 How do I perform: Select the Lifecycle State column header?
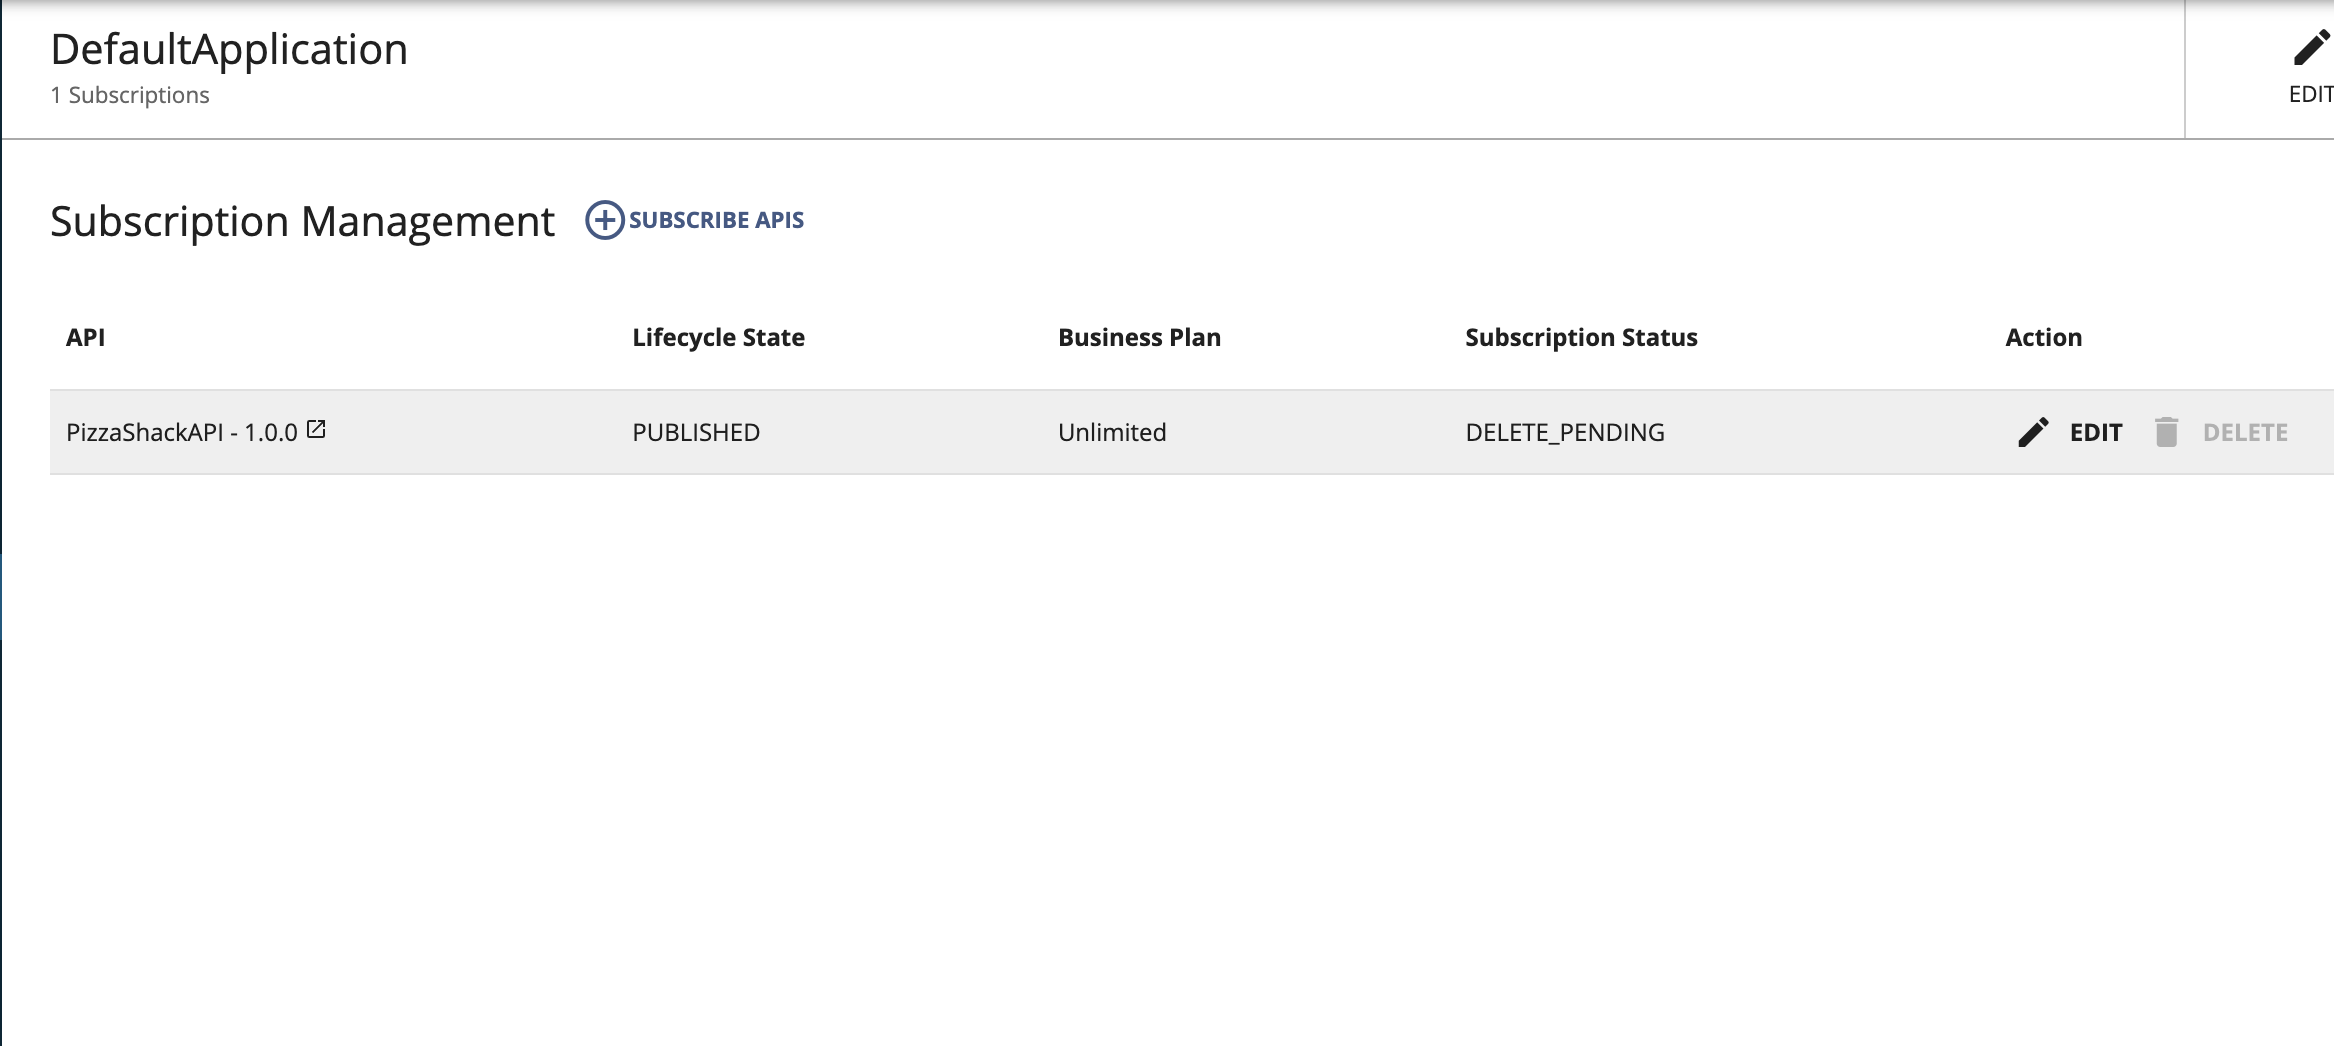(x=718, y=337)
